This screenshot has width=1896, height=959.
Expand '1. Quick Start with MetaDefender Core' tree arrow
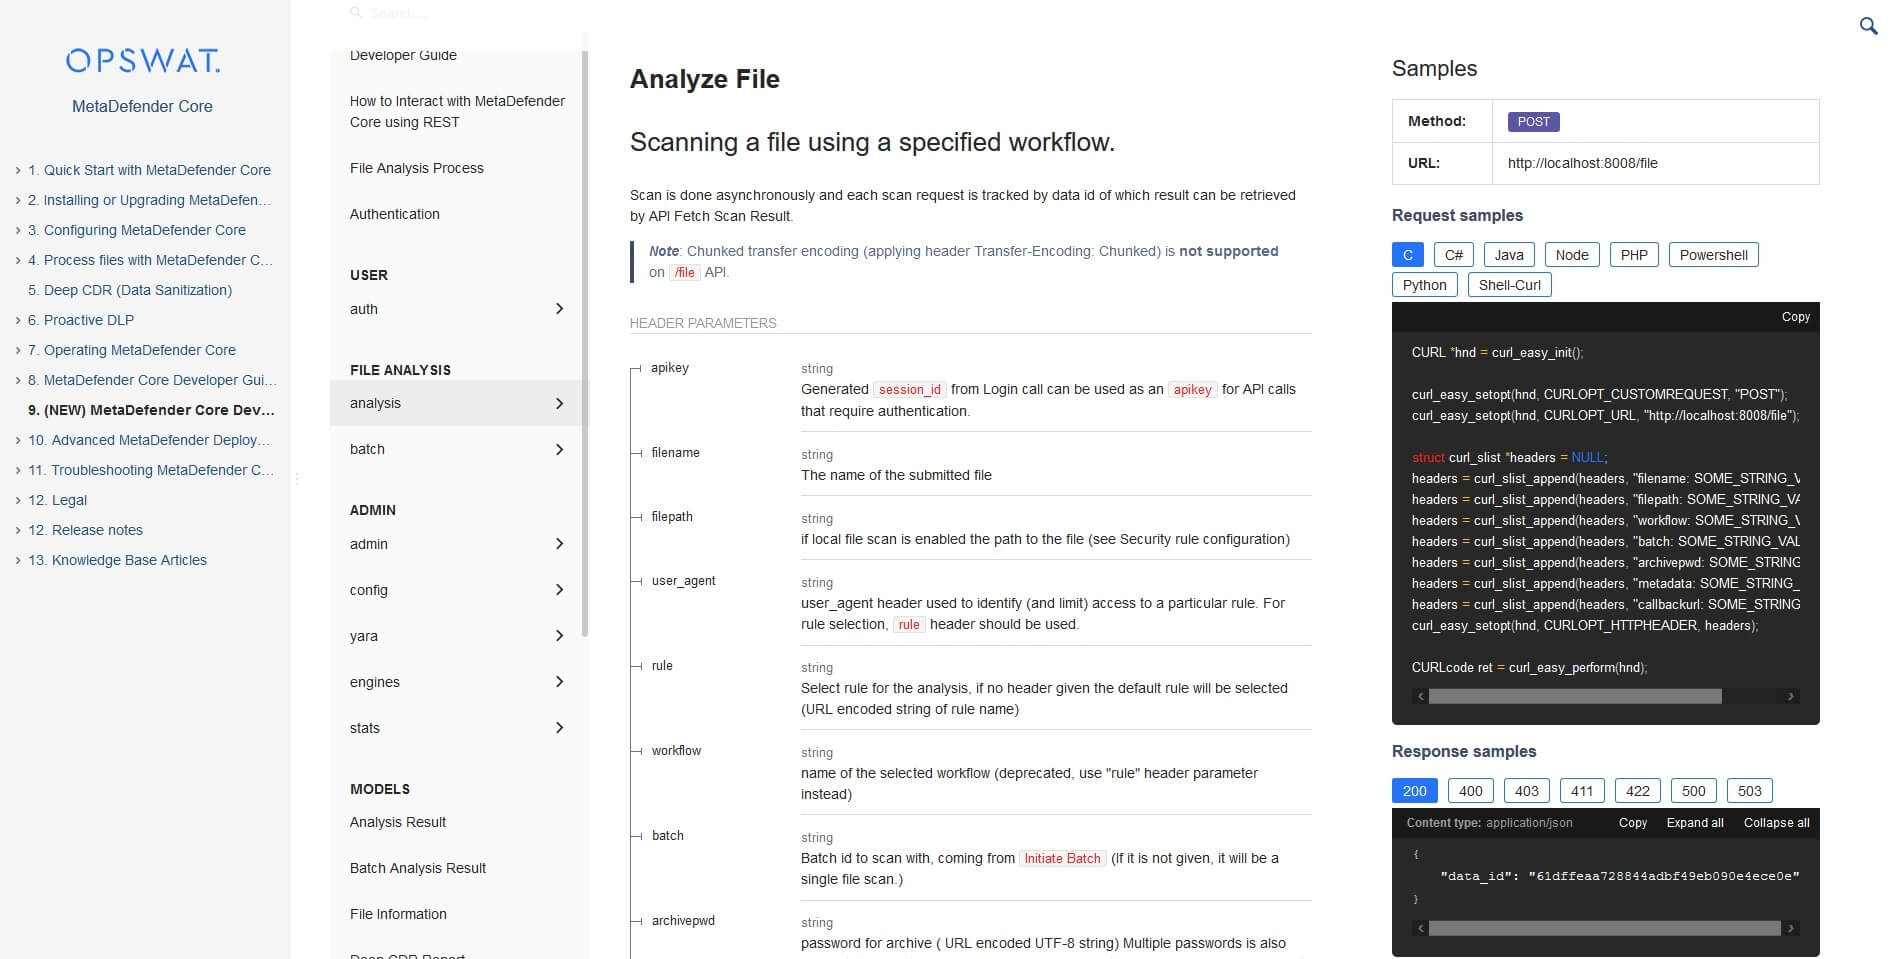(18, 171)
